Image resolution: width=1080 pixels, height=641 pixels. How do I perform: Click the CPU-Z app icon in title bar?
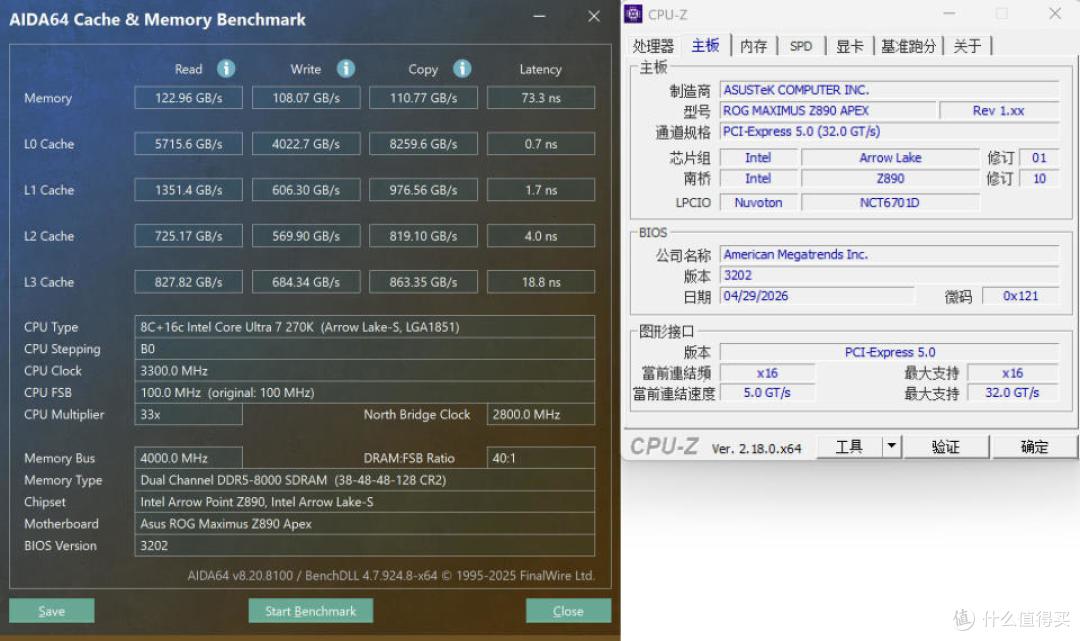pyautogui.click(x=633, y=14)
